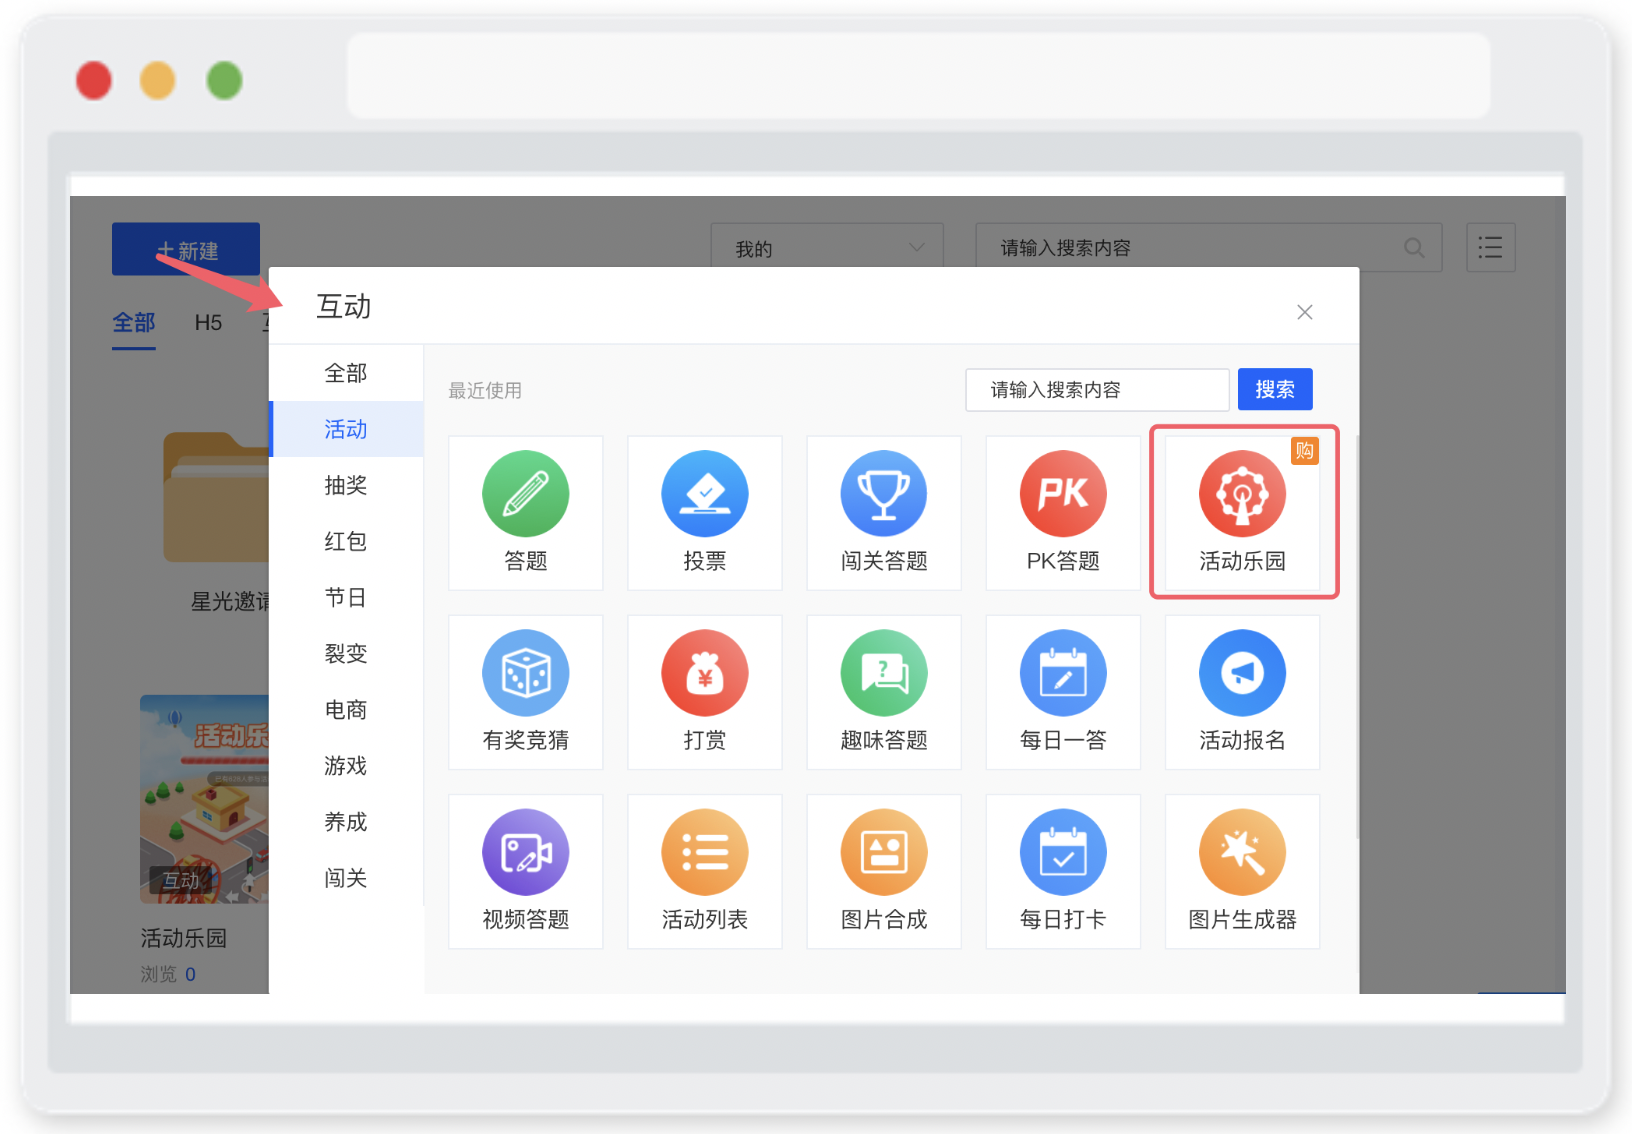The width and height of the screenshot is (1632, 1134).
Task: Select the 活动乐园 component
Action: pyautogui.click(x=1243, y=513)
